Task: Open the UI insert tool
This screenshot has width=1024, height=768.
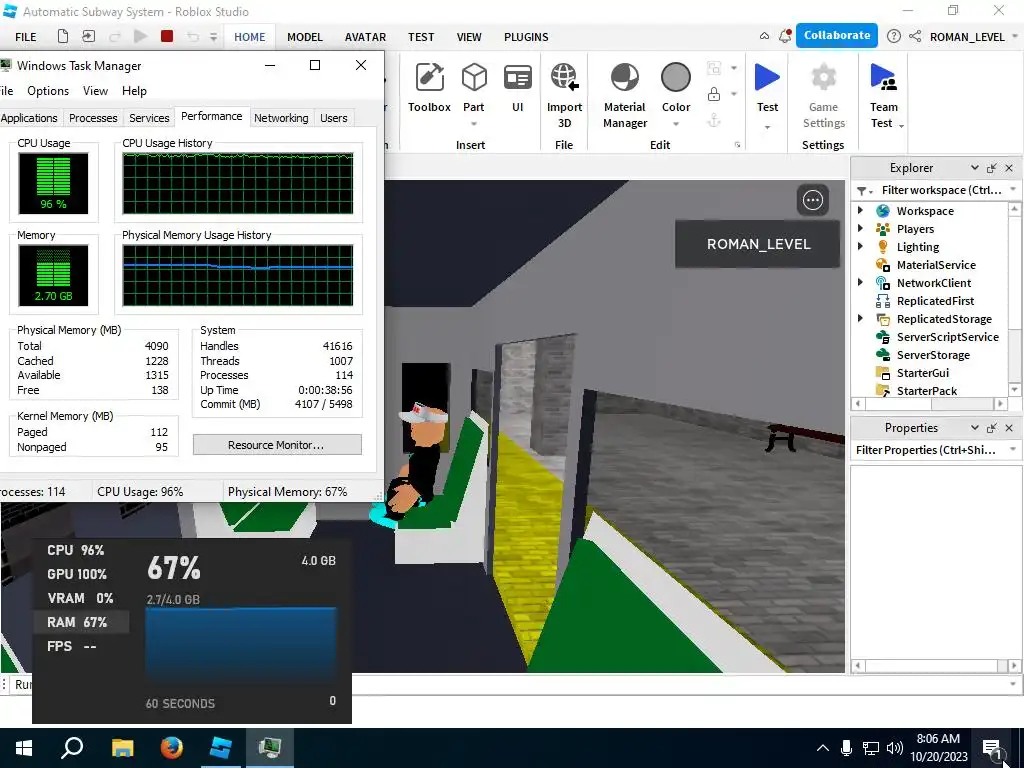Action: point(517,88)
